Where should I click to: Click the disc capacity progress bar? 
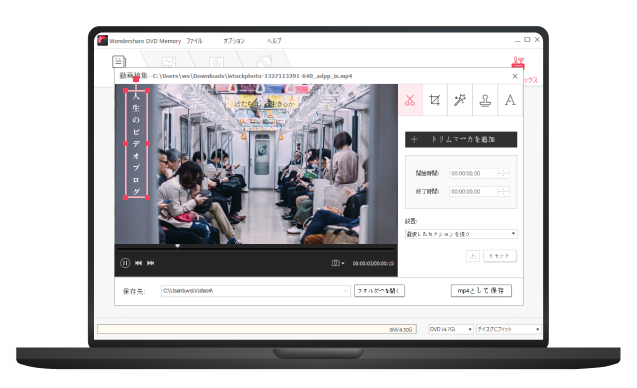[257, 329]
